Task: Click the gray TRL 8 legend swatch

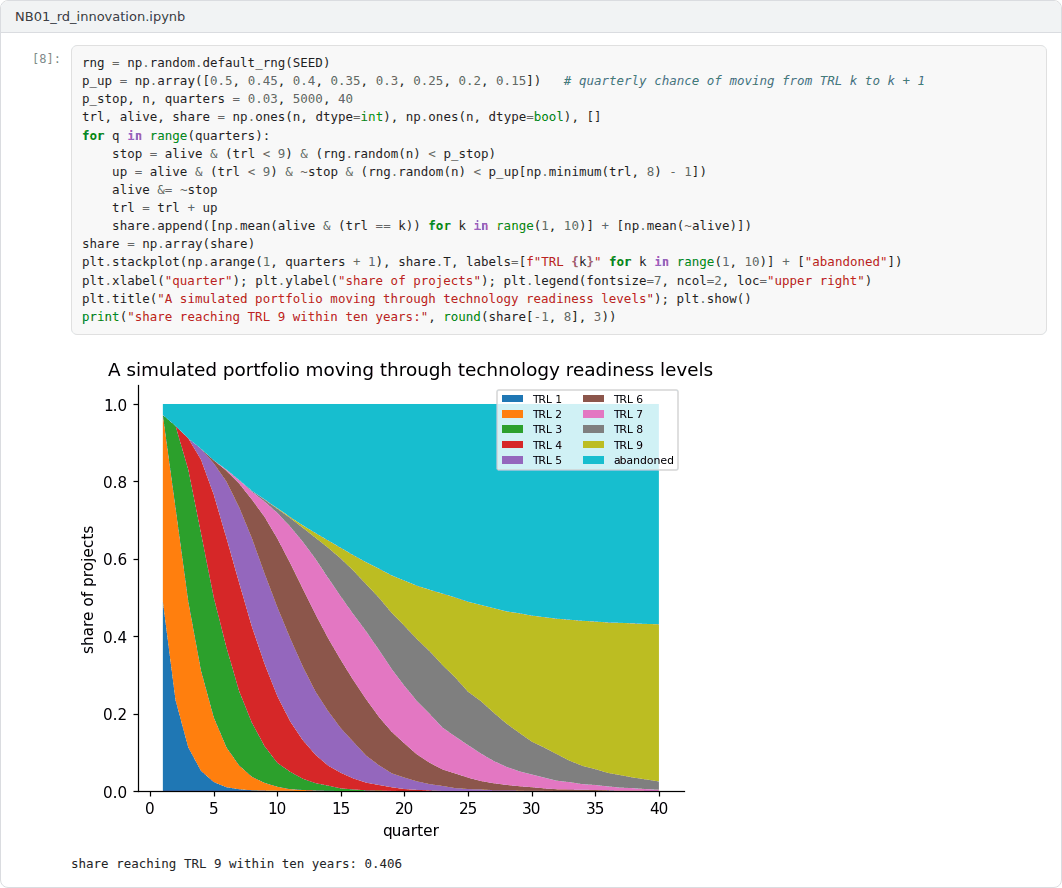Action: 593,429
